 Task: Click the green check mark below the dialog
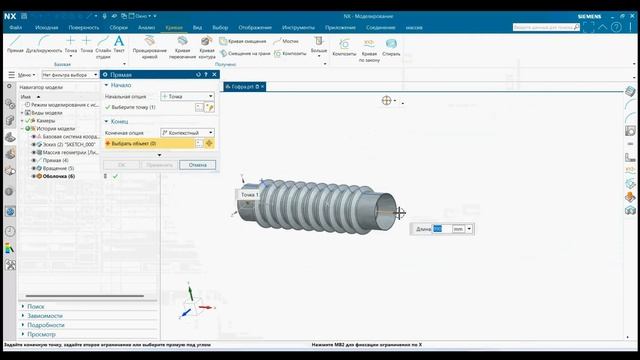pos(116,176)
